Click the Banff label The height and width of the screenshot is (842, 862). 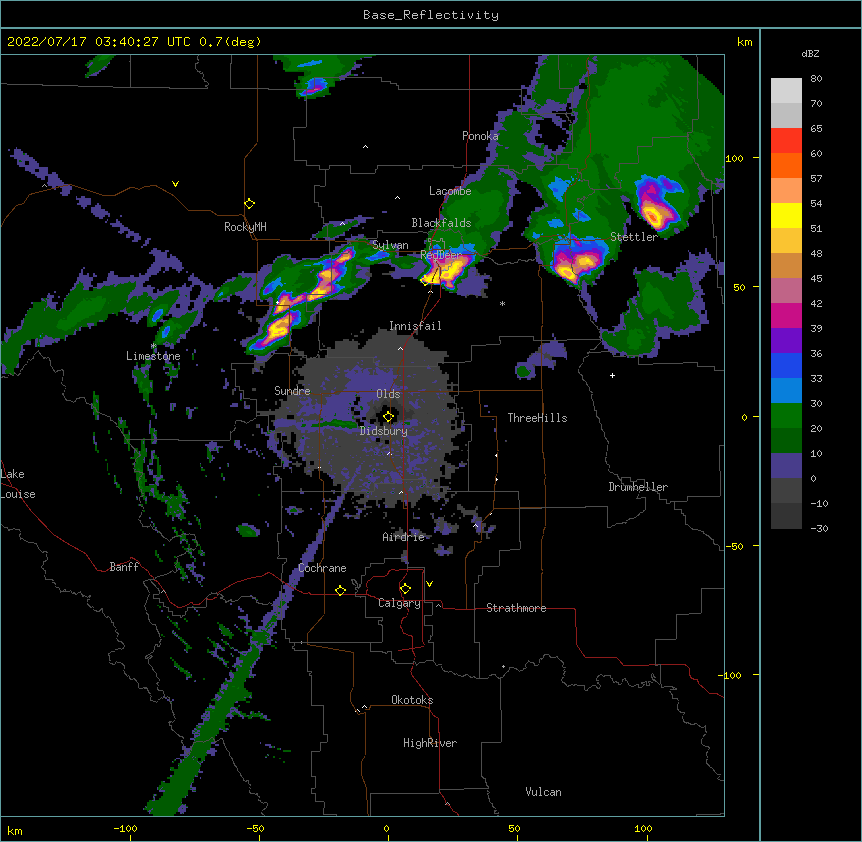[124, 567]
